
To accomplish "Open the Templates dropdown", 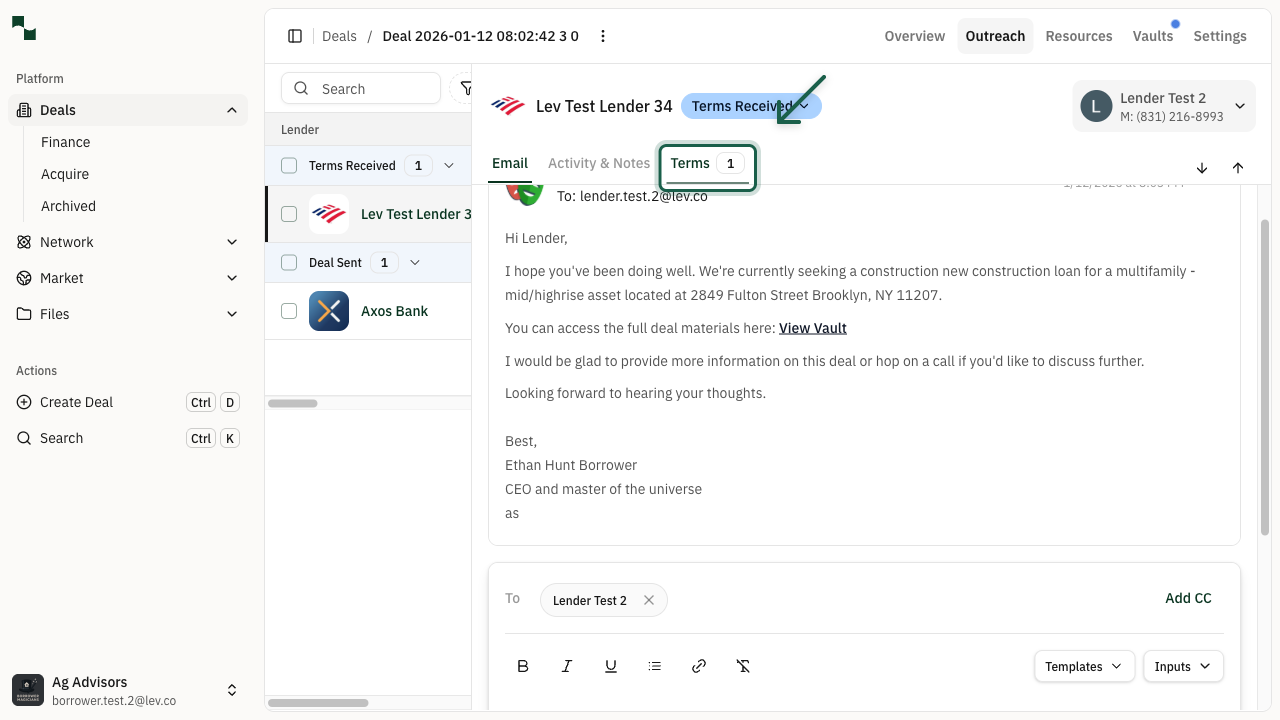I will (1084, 666).
